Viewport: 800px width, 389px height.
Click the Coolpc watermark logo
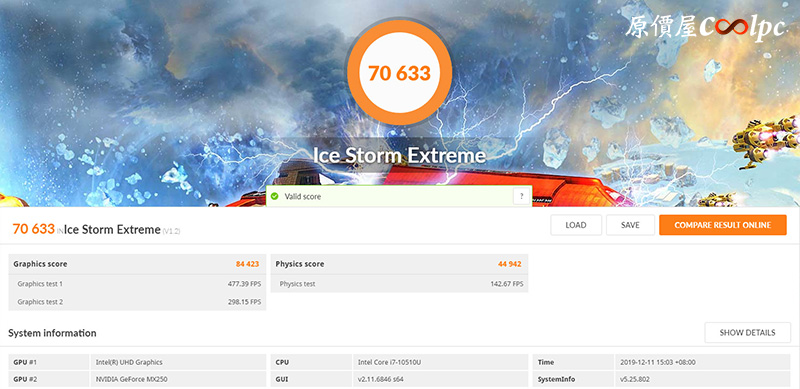coord(705,27)
